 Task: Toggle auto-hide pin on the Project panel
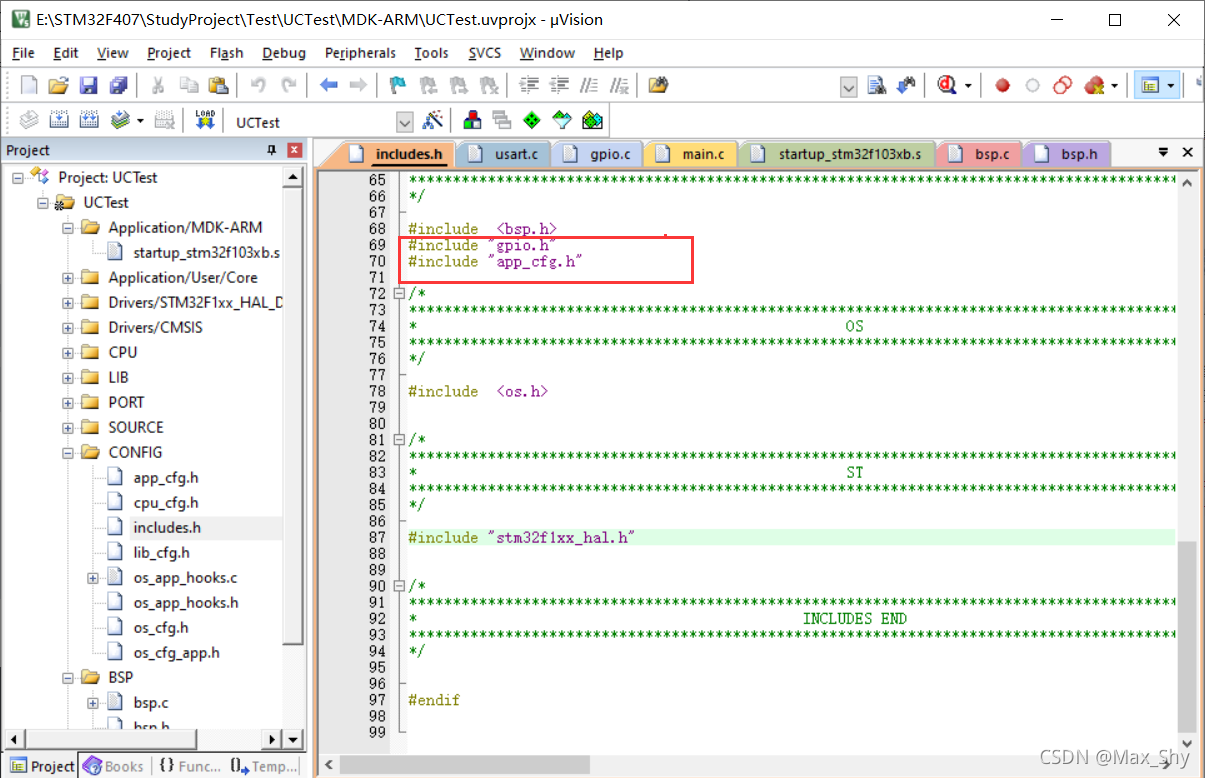coord(271,150)
